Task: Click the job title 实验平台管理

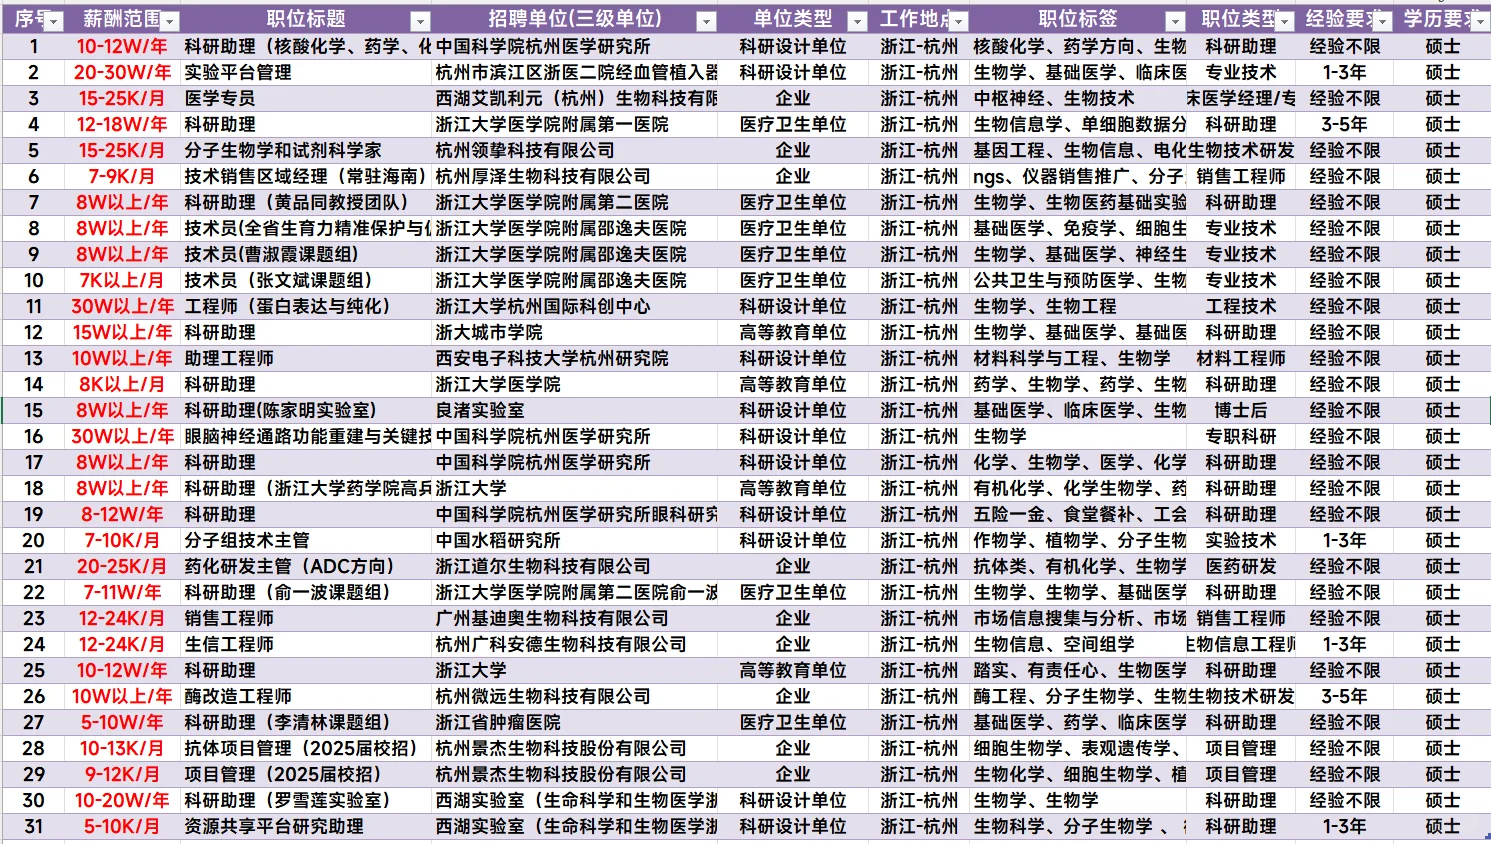Action: 238,72
